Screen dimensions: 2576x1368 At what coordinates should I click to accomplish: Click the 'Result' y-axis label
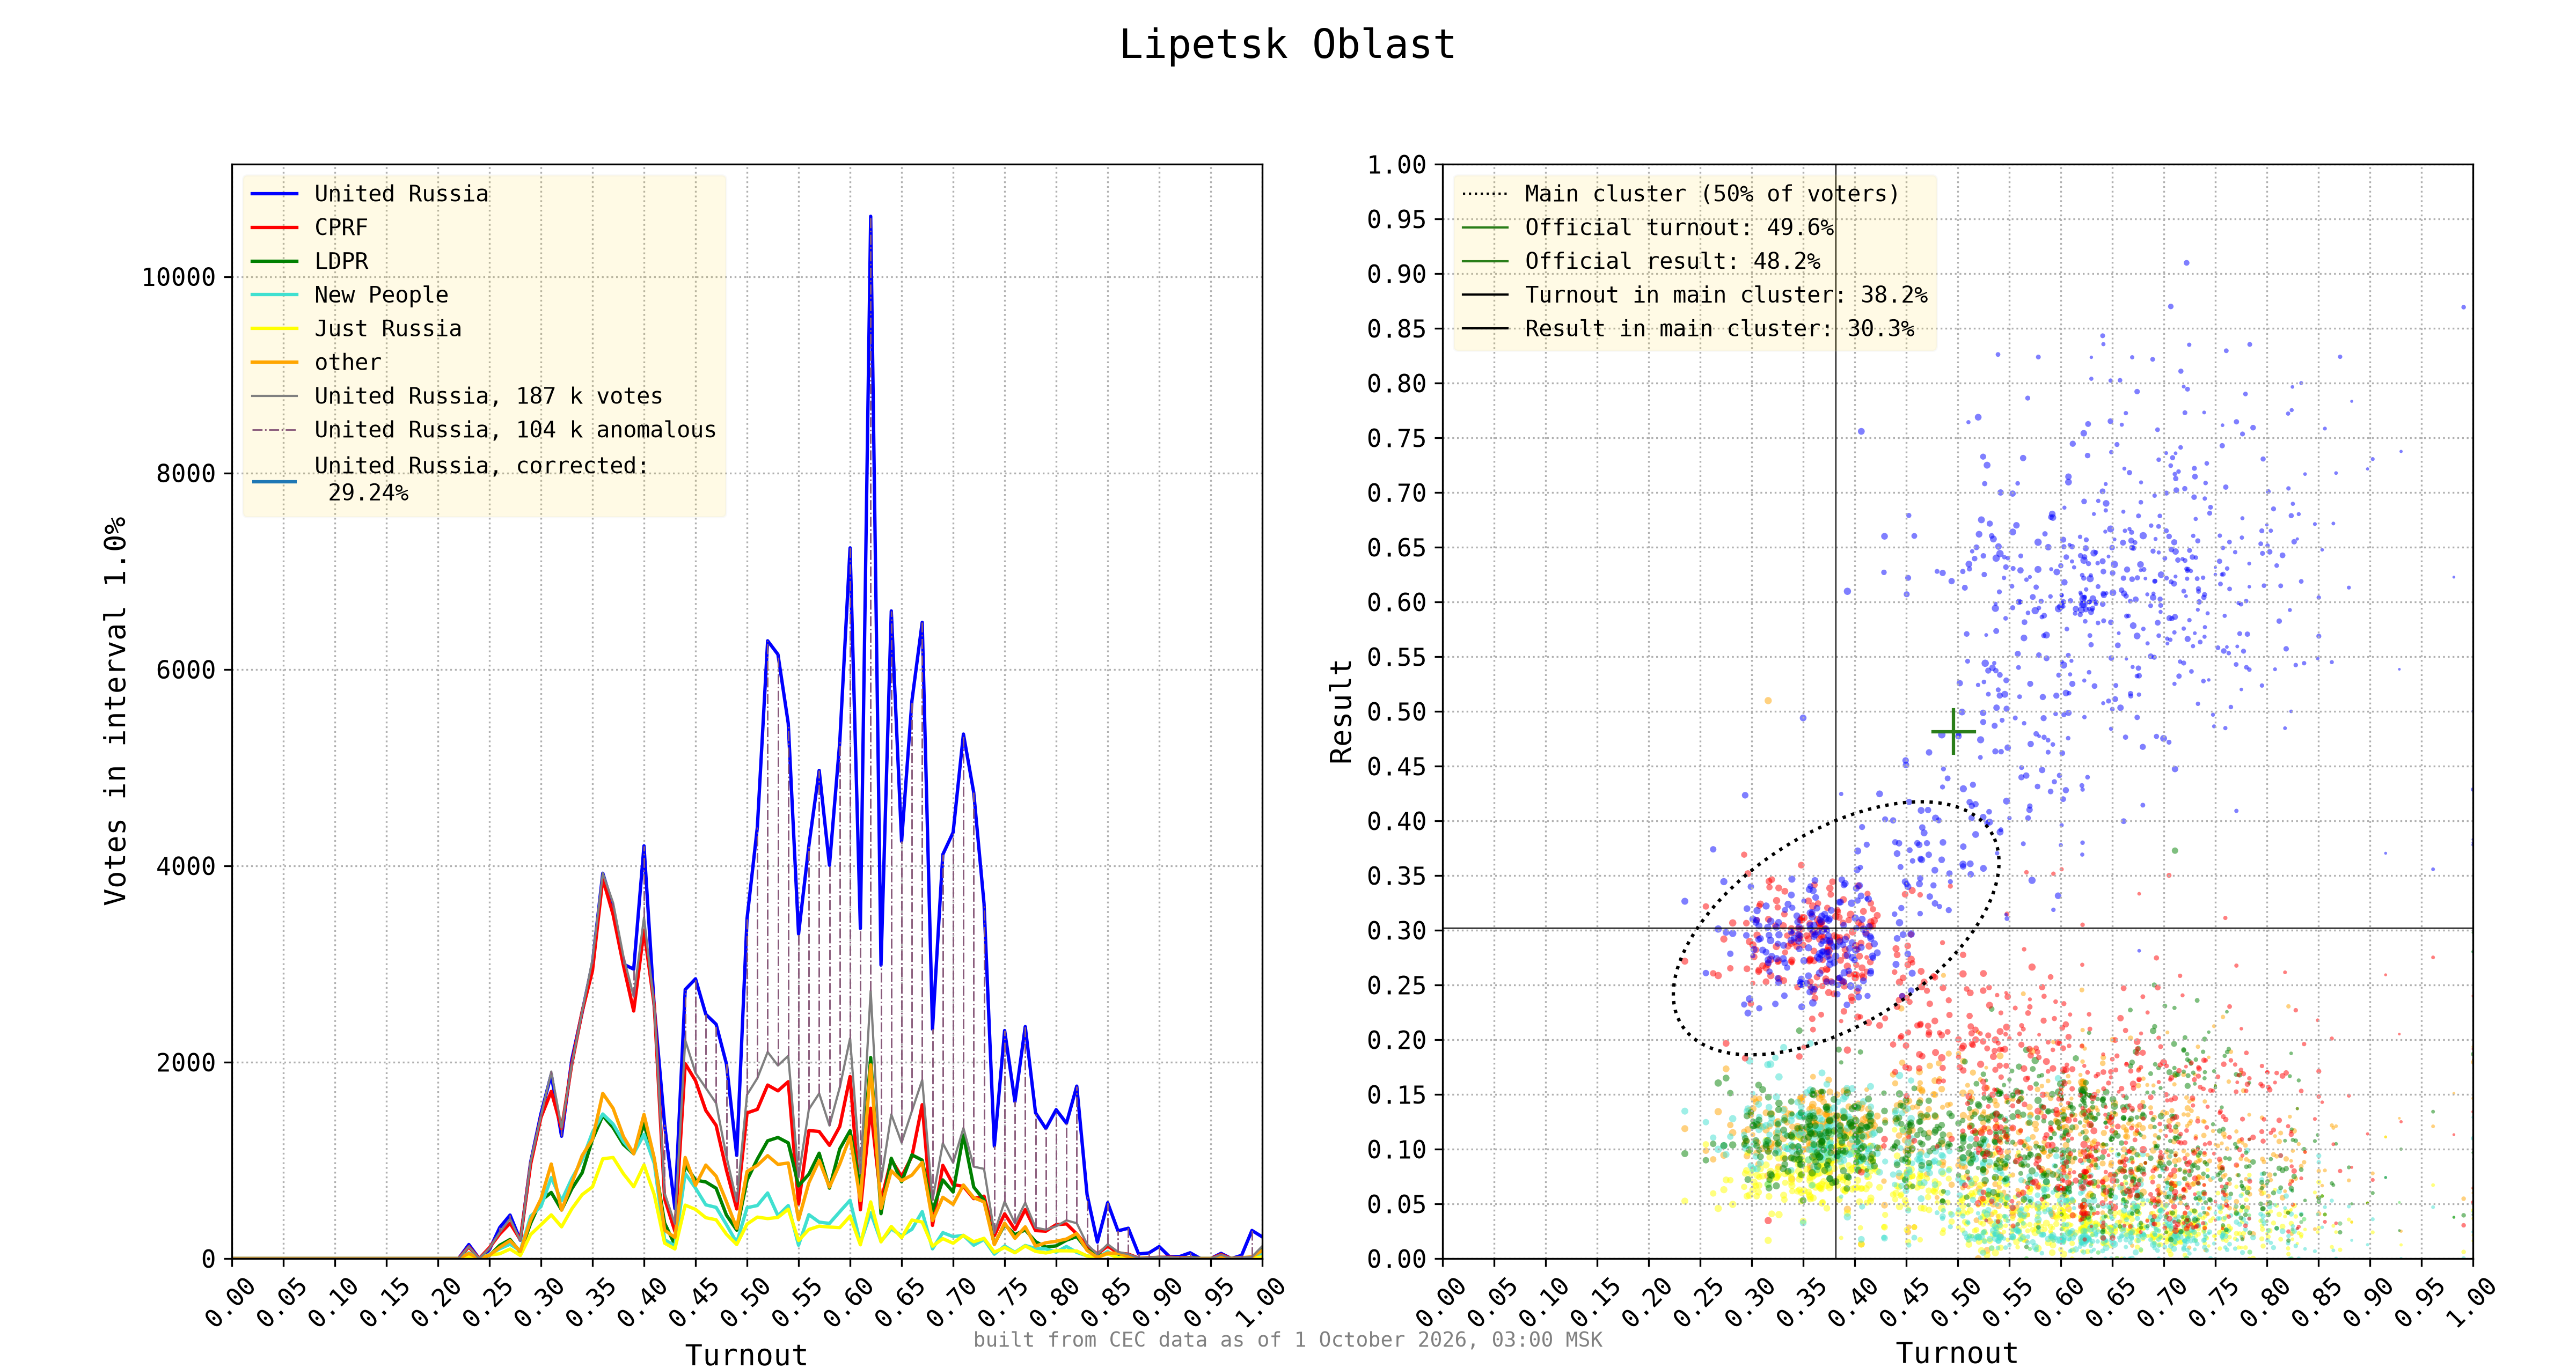tap(1341, 711)
